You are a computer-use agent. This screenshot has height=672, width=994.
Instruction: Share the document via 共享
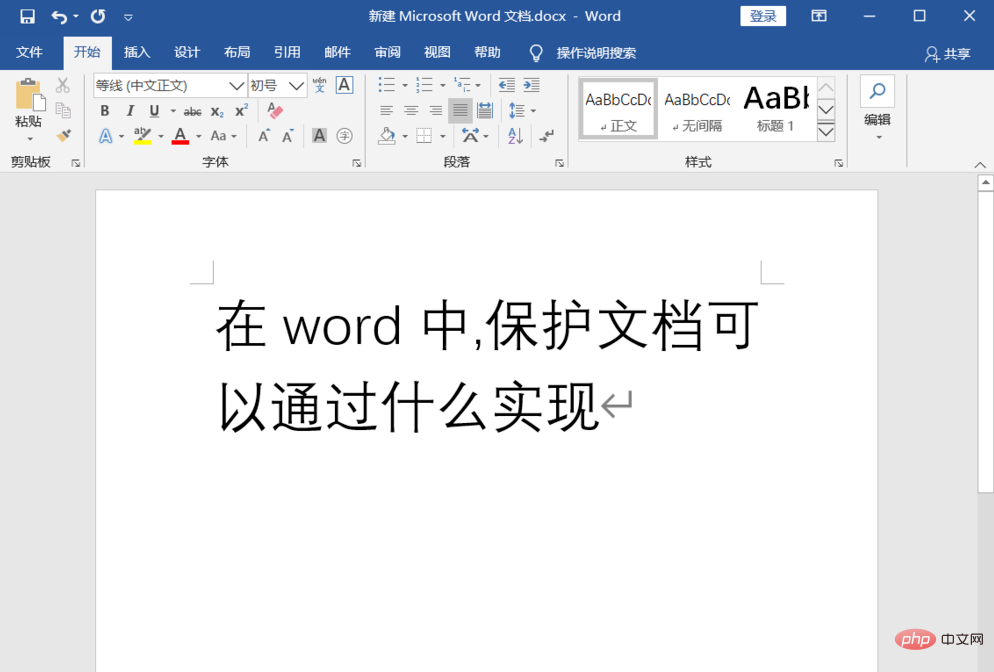click(x=948, y=54)
